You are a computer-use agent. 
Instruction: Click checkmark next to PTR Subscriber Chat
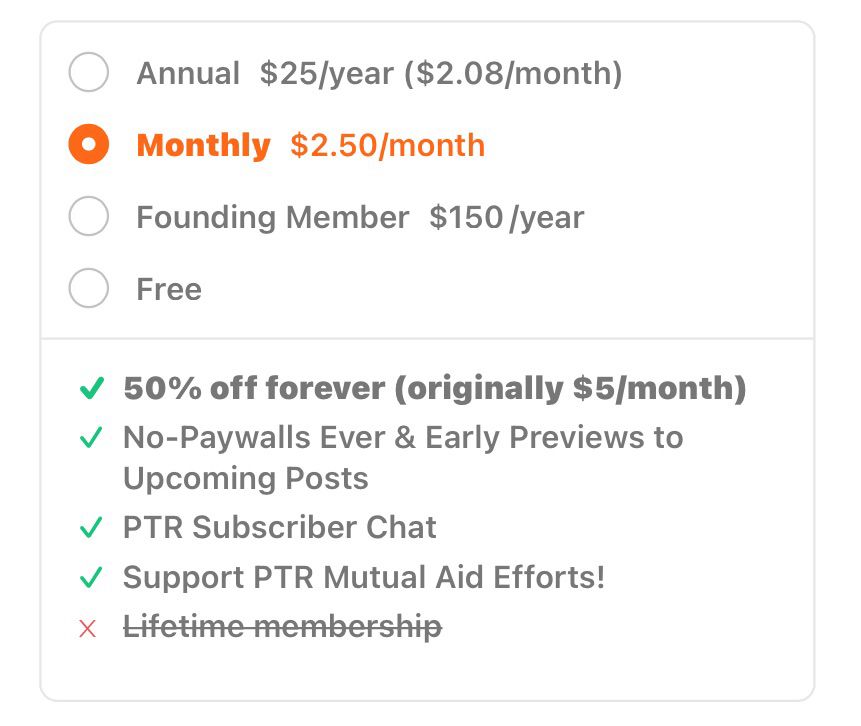tap(91, 527)
